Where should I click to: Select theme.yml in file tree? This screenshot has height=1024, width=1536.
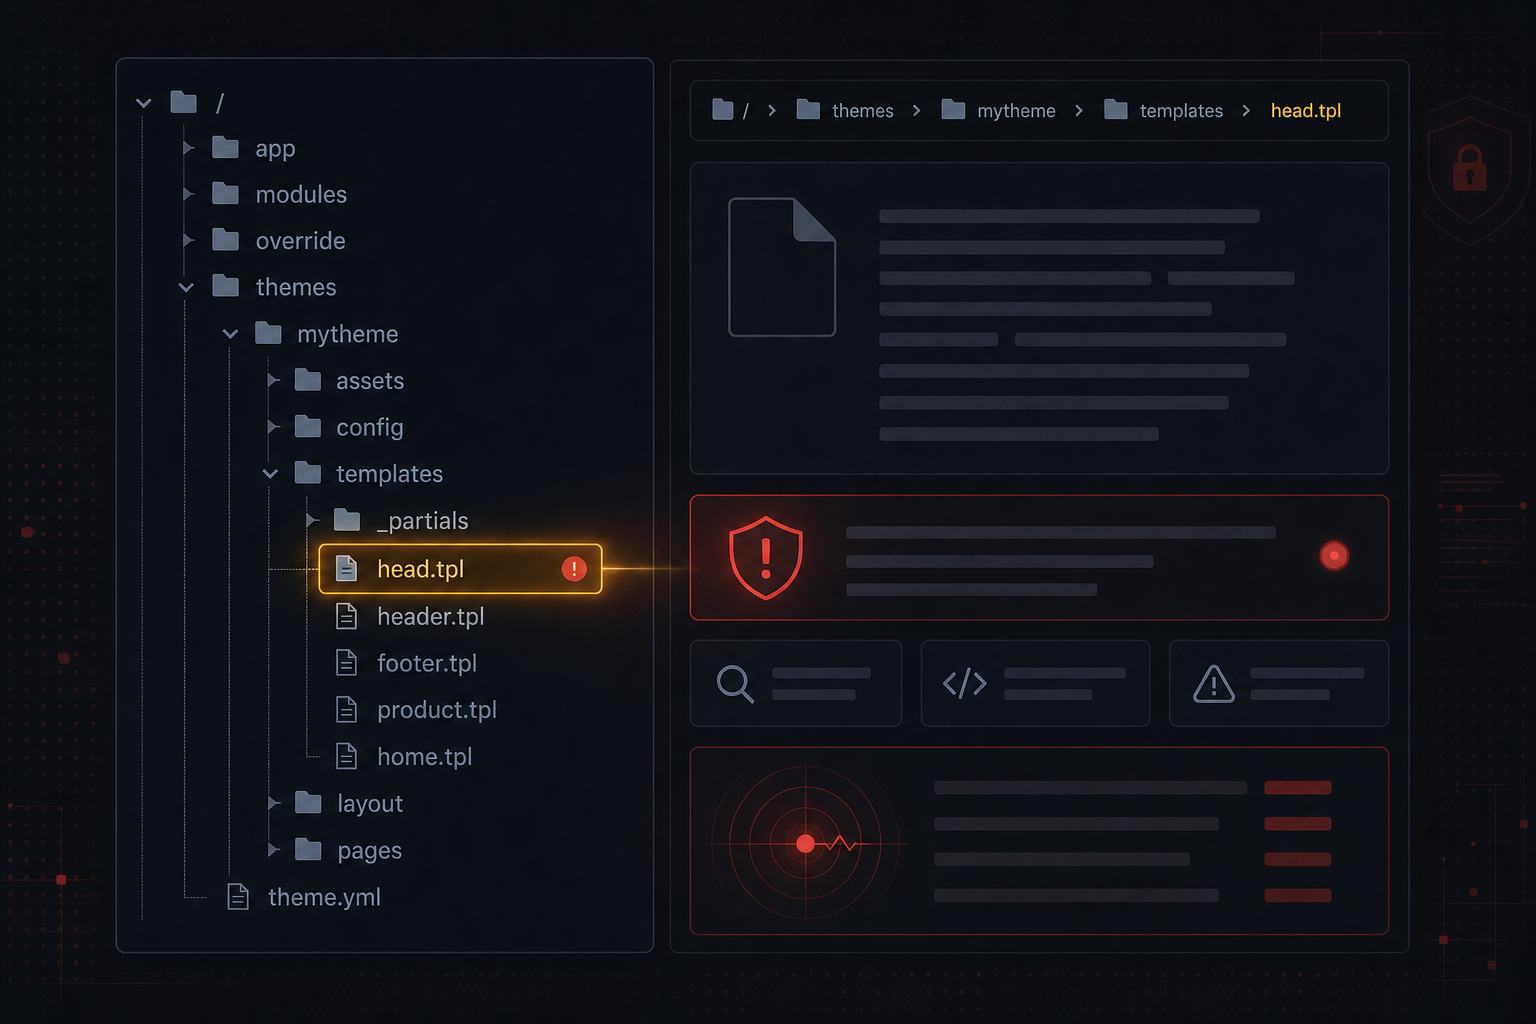coord(325,897)
